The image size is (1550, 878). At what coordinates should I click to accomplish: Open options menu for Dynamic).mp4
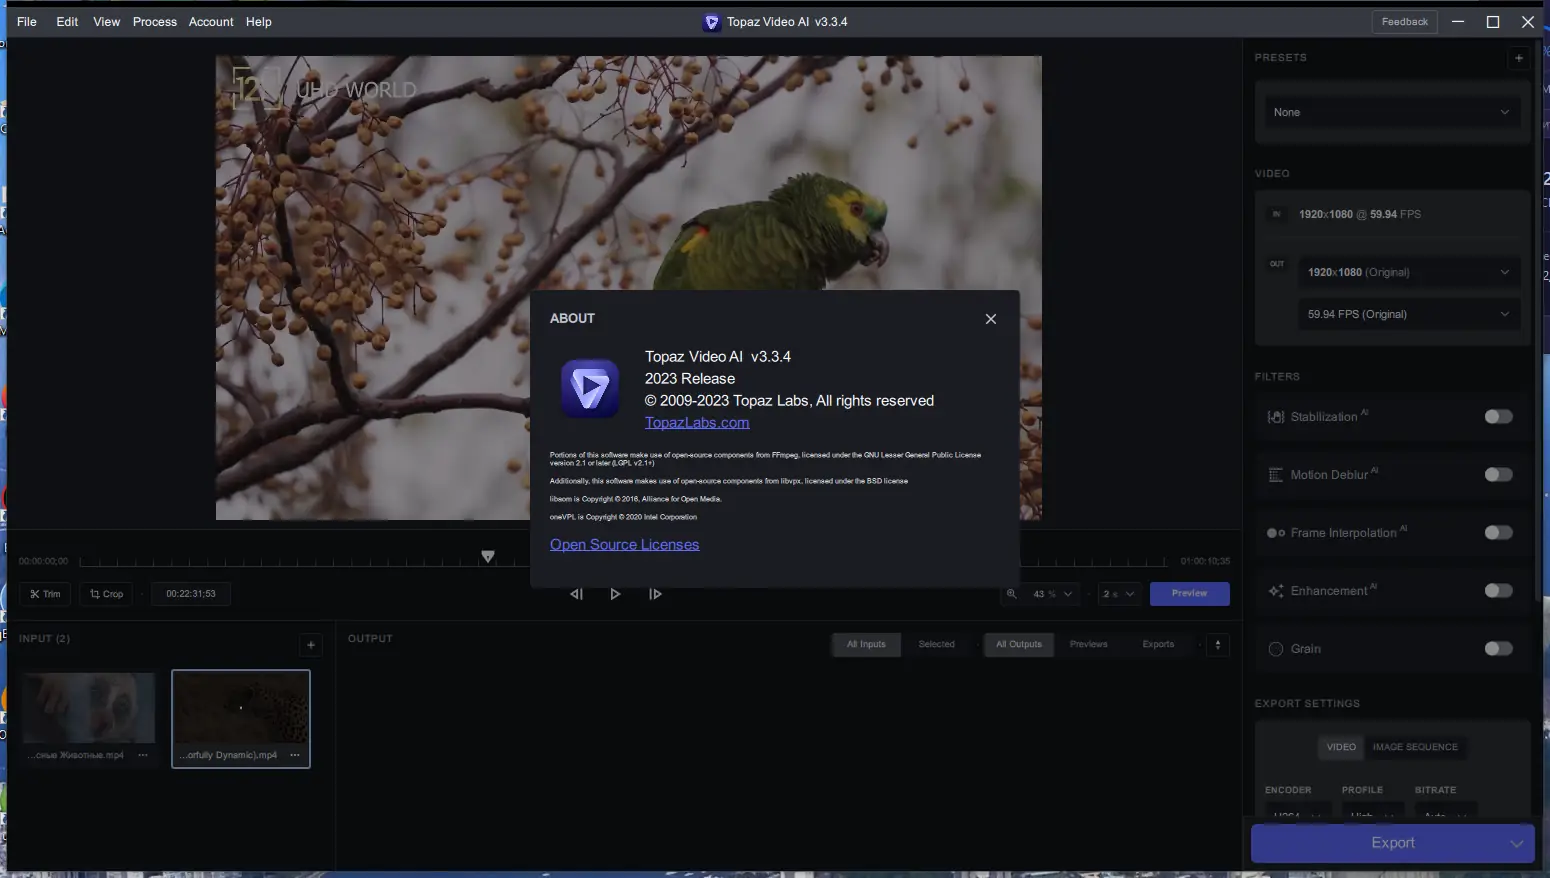(x=295, y=755)
